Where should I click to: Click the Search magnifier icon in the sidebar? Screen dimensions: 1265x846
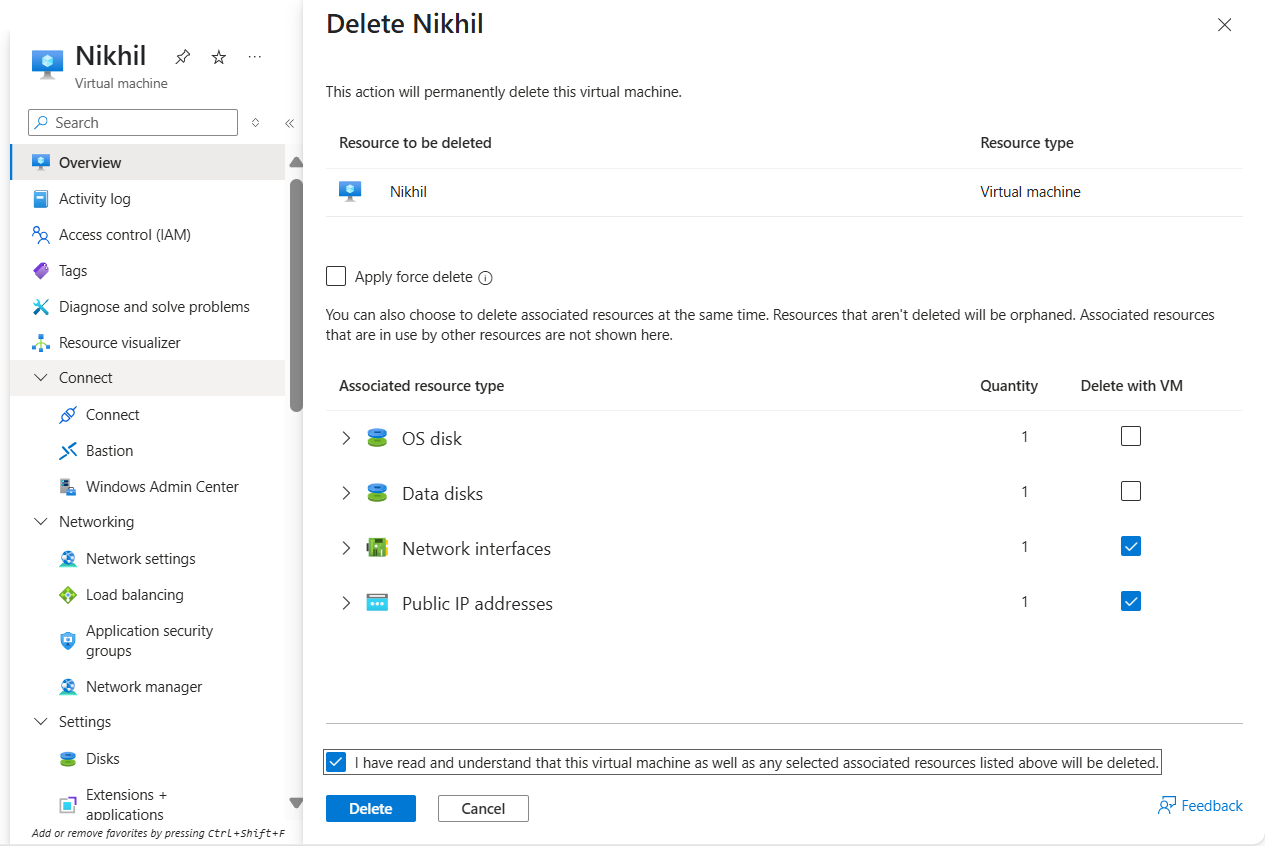coord(42,123)
